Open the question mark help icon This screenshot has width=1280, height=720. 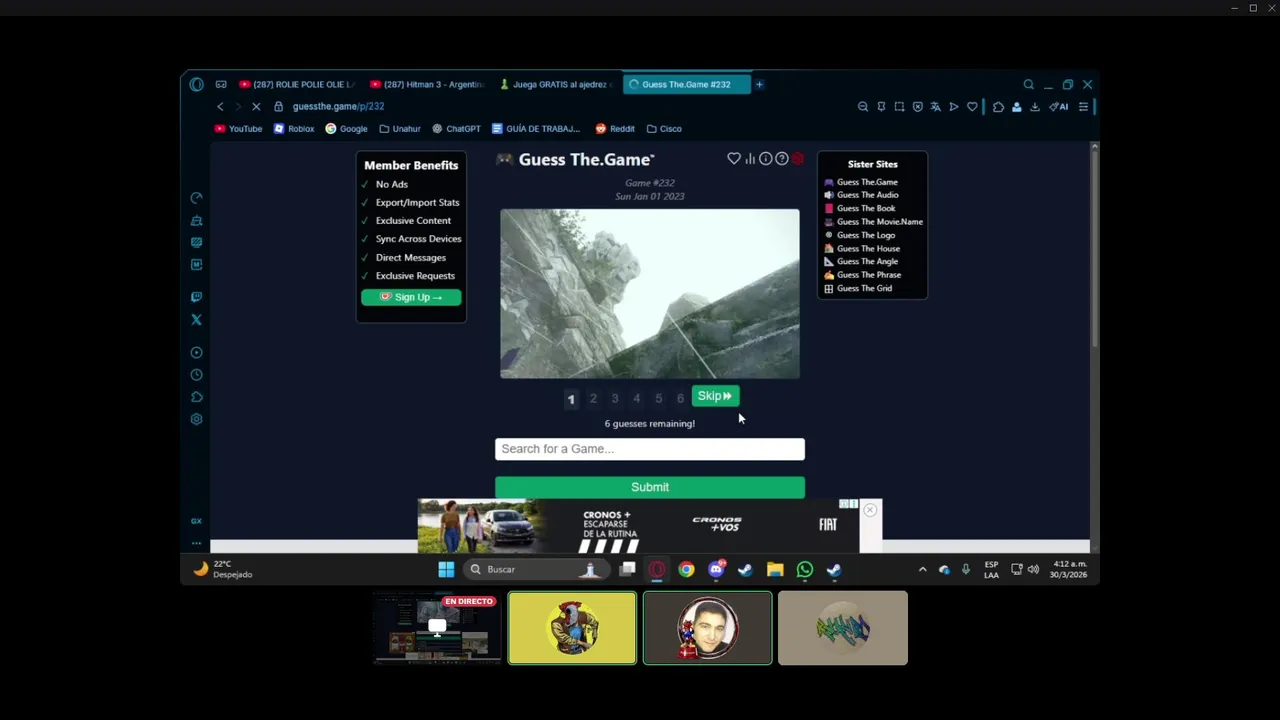click(x=782, y=159)
